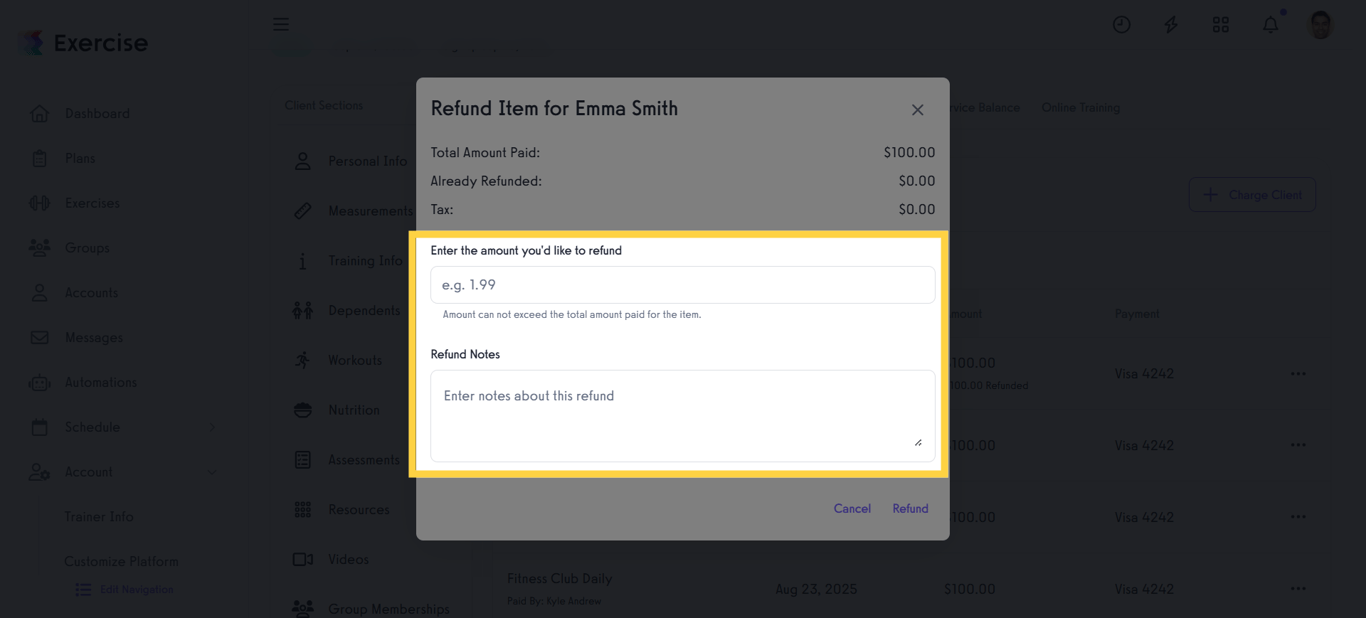Toggle the hamburger menu icon
The image size is (1366, 618).
(x=281, y=24)
